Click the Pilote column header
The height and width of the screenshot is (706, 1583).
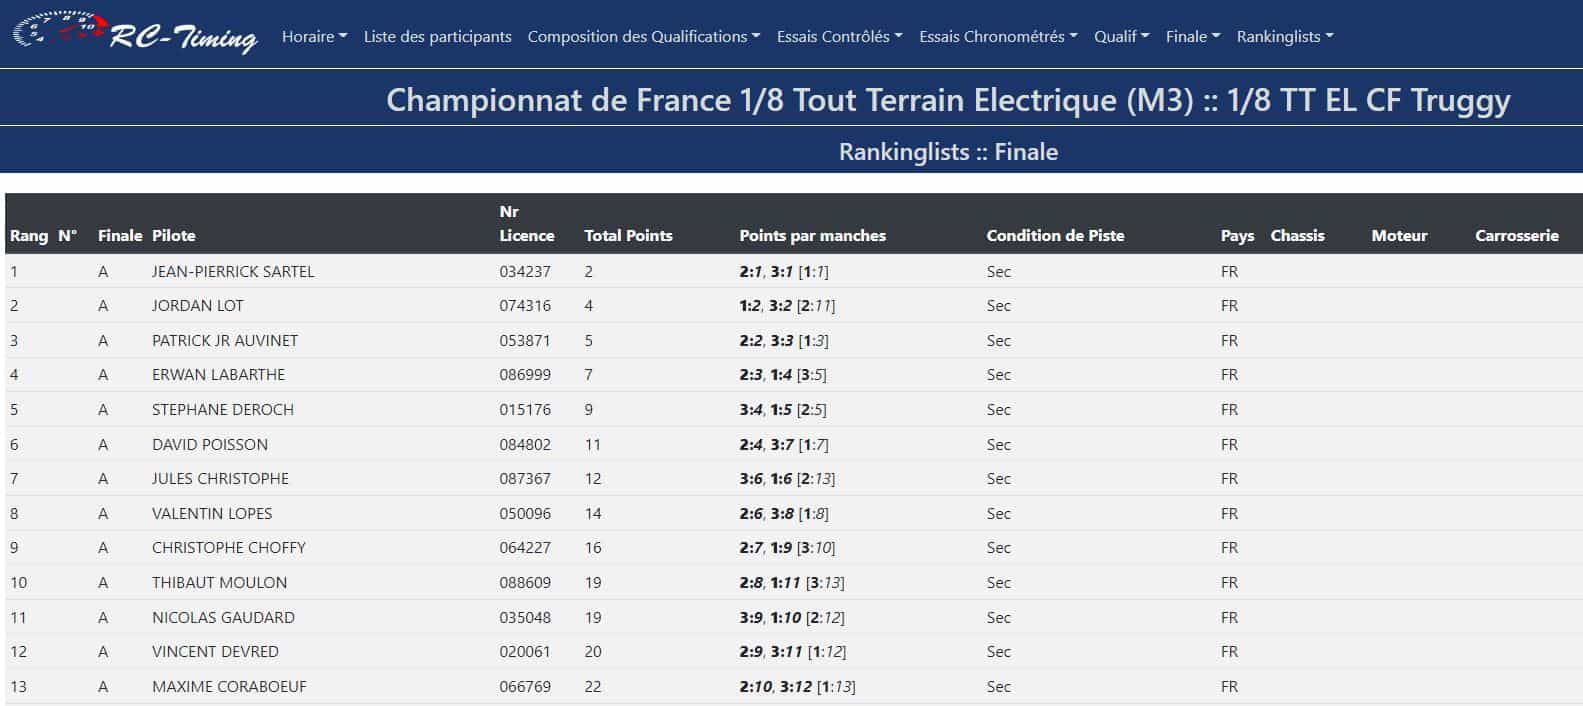click(x=173, y=236)
